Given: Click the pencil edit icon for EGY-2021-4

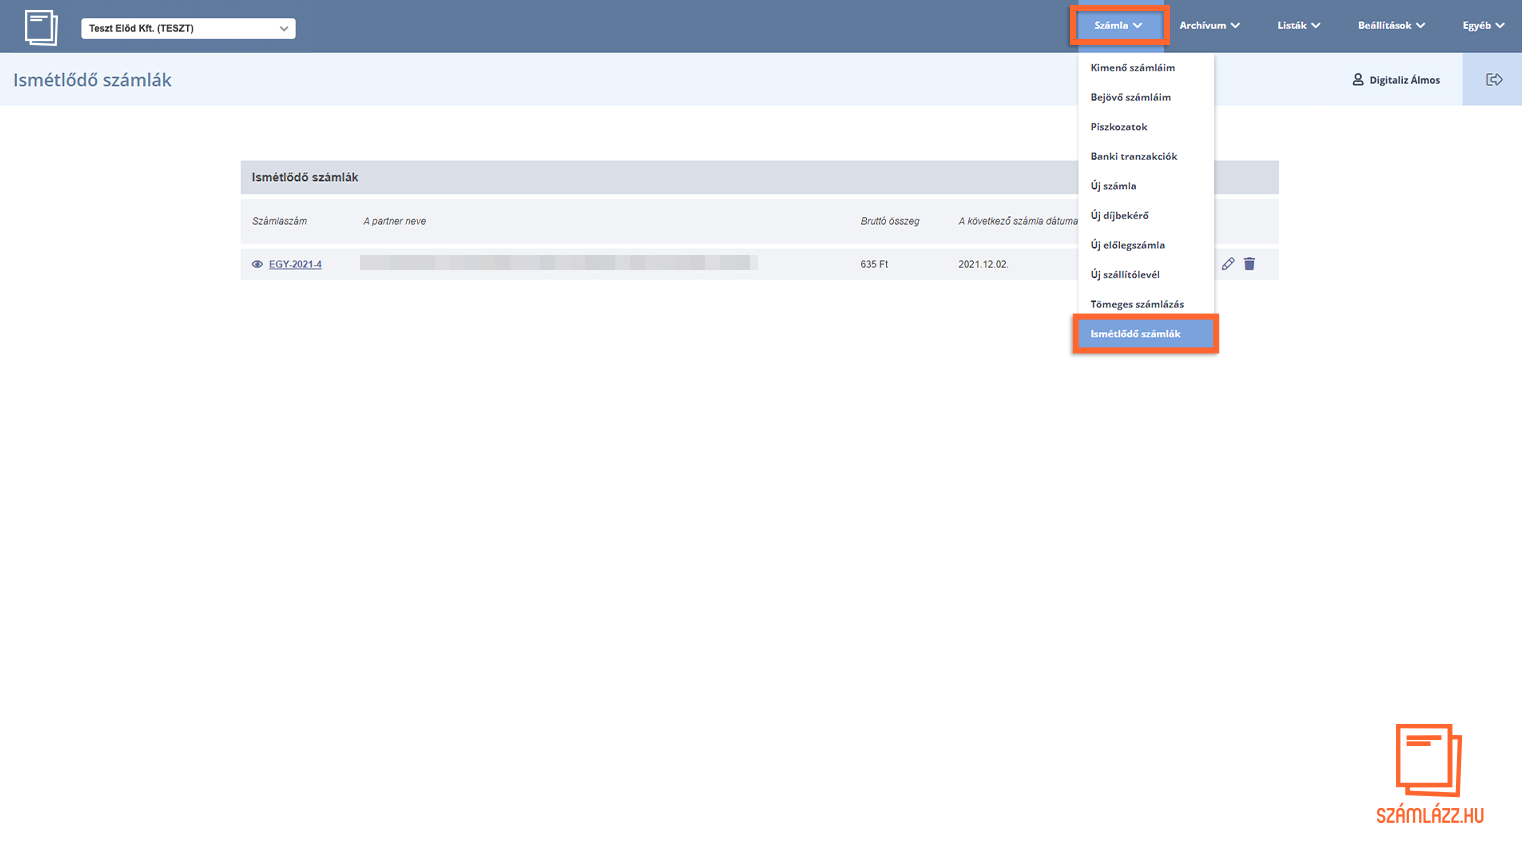Looking at the screenshot, I should (1228, 264).
